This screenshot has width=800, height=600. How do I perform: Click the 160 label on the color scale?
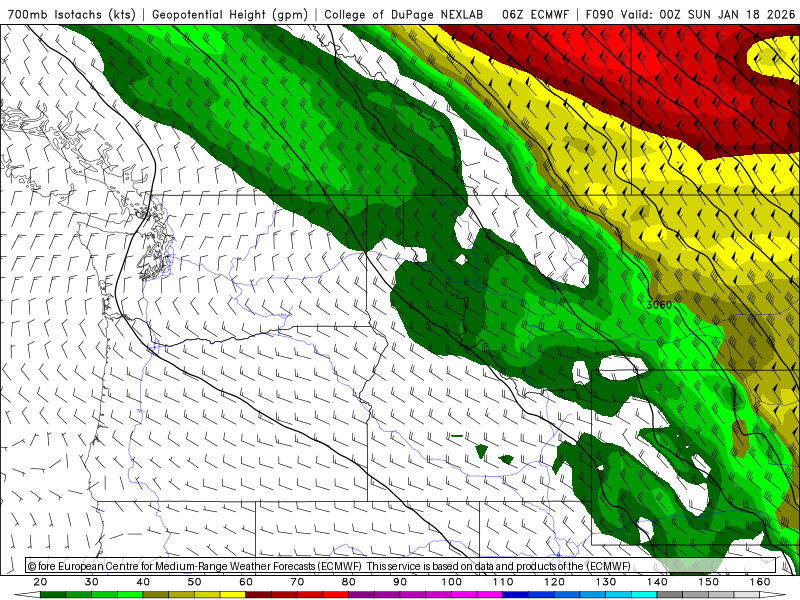pyautogui.click(x=760, y=582)
